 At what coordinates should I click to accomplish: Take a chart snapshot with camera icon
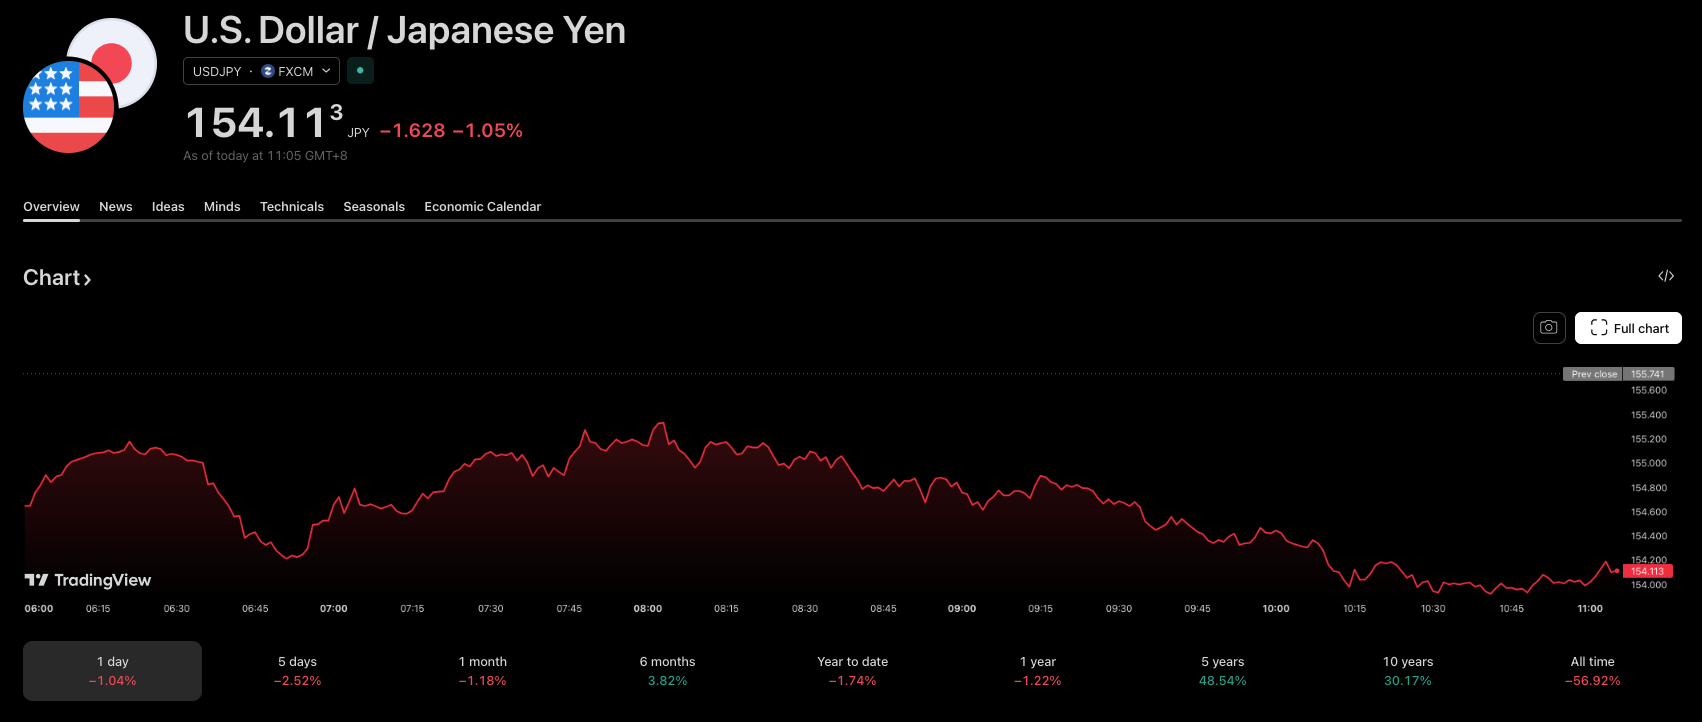1549,328
